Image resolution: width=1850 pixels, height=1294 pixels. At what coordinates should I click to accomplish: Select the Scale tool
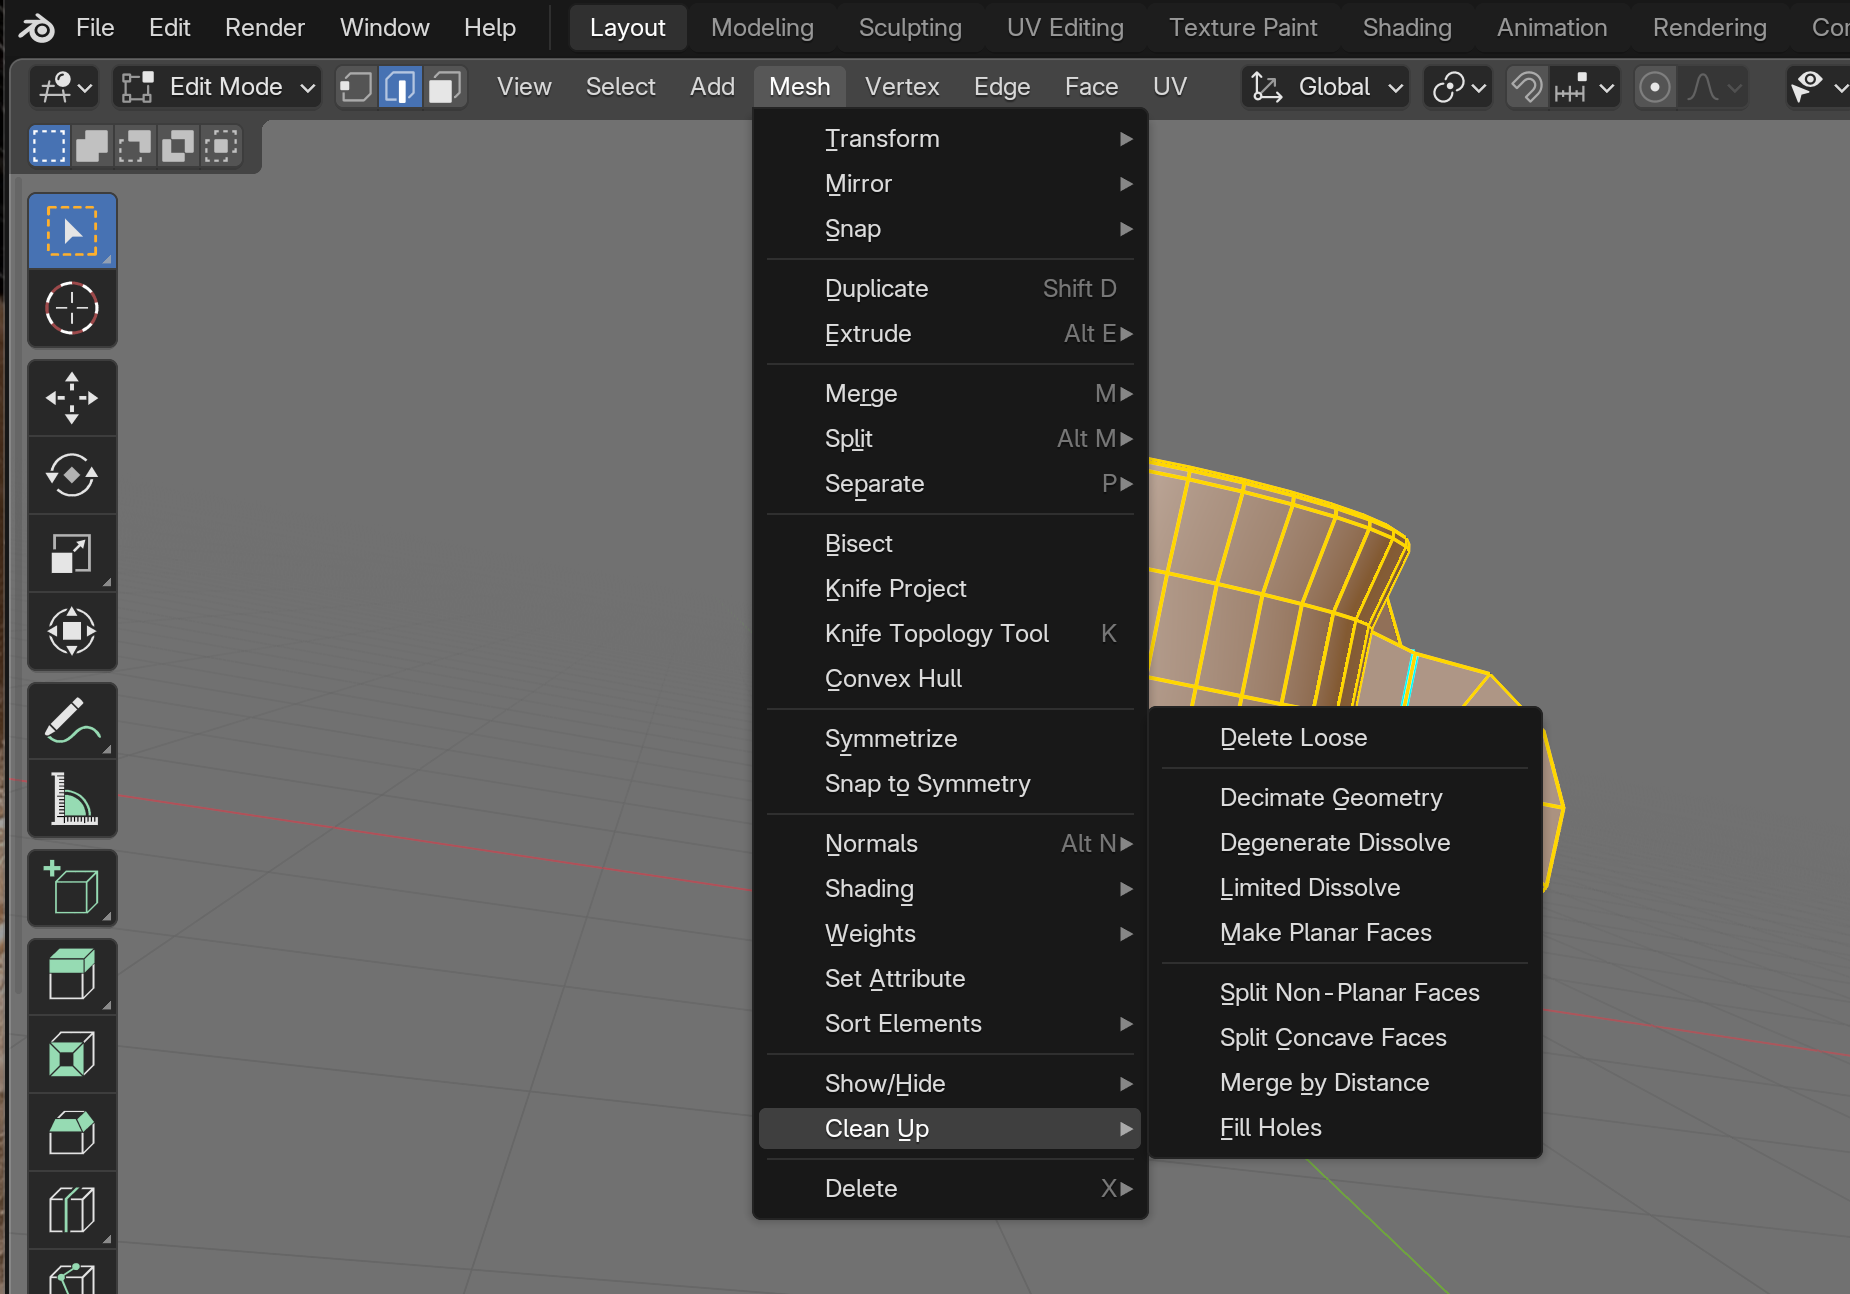[x=72, y=553]
